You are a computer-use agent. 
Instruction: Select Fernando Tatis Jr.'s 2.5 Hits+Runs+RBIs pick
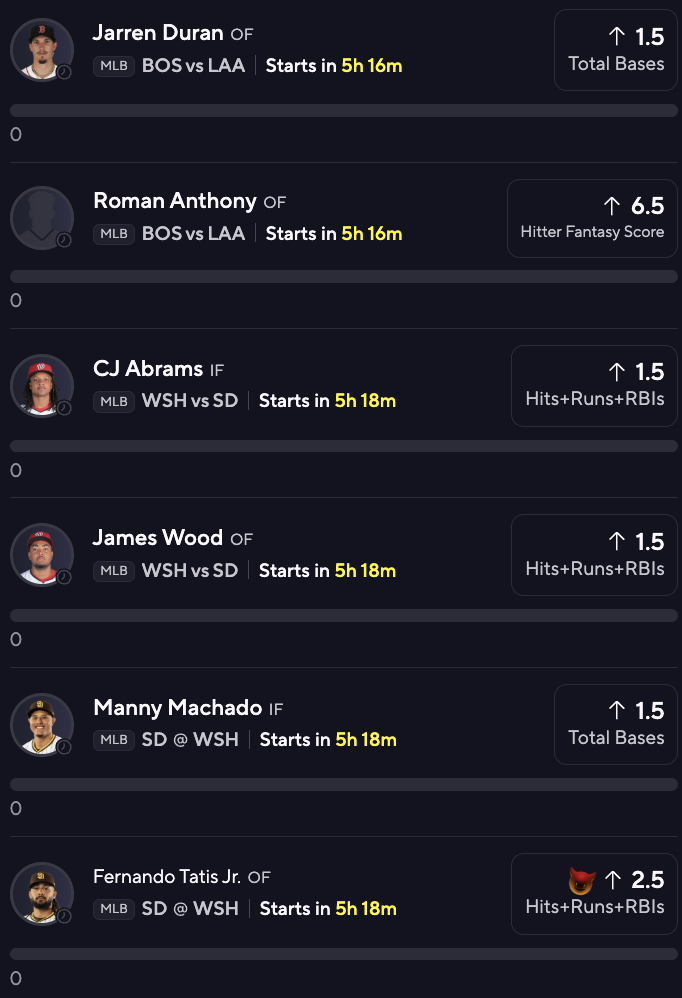tap(594, 892)
